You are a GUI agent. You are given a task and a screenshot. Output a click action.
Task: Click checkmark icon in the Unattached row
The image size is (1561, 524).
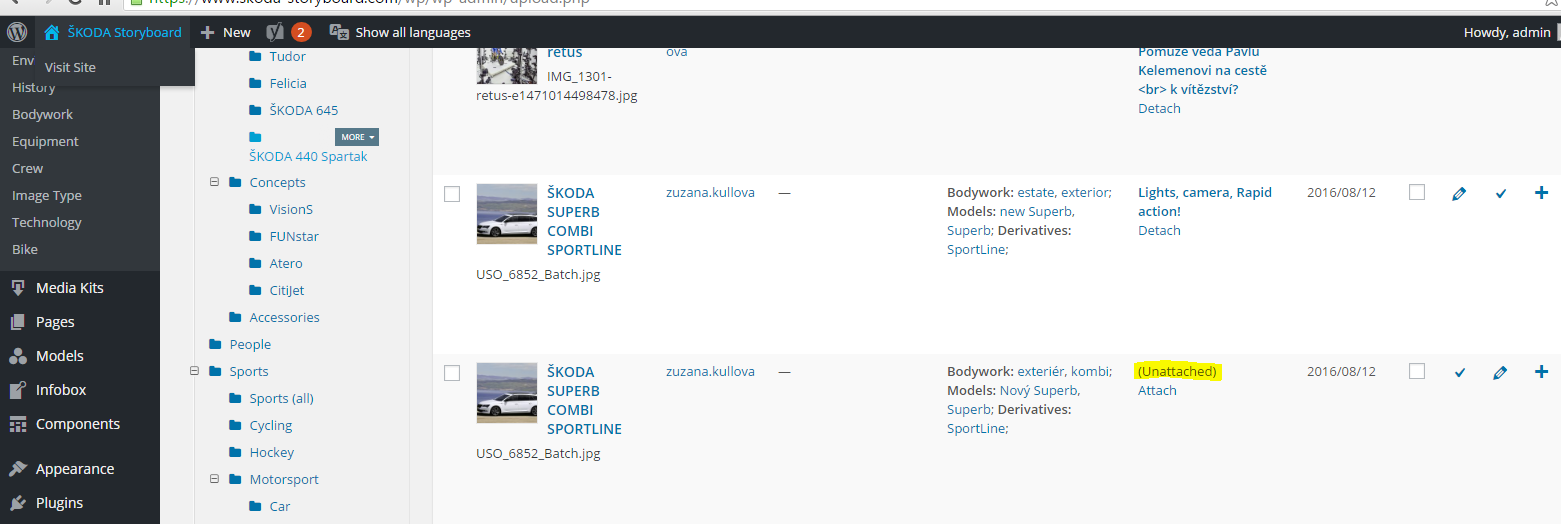[1459, 373]
